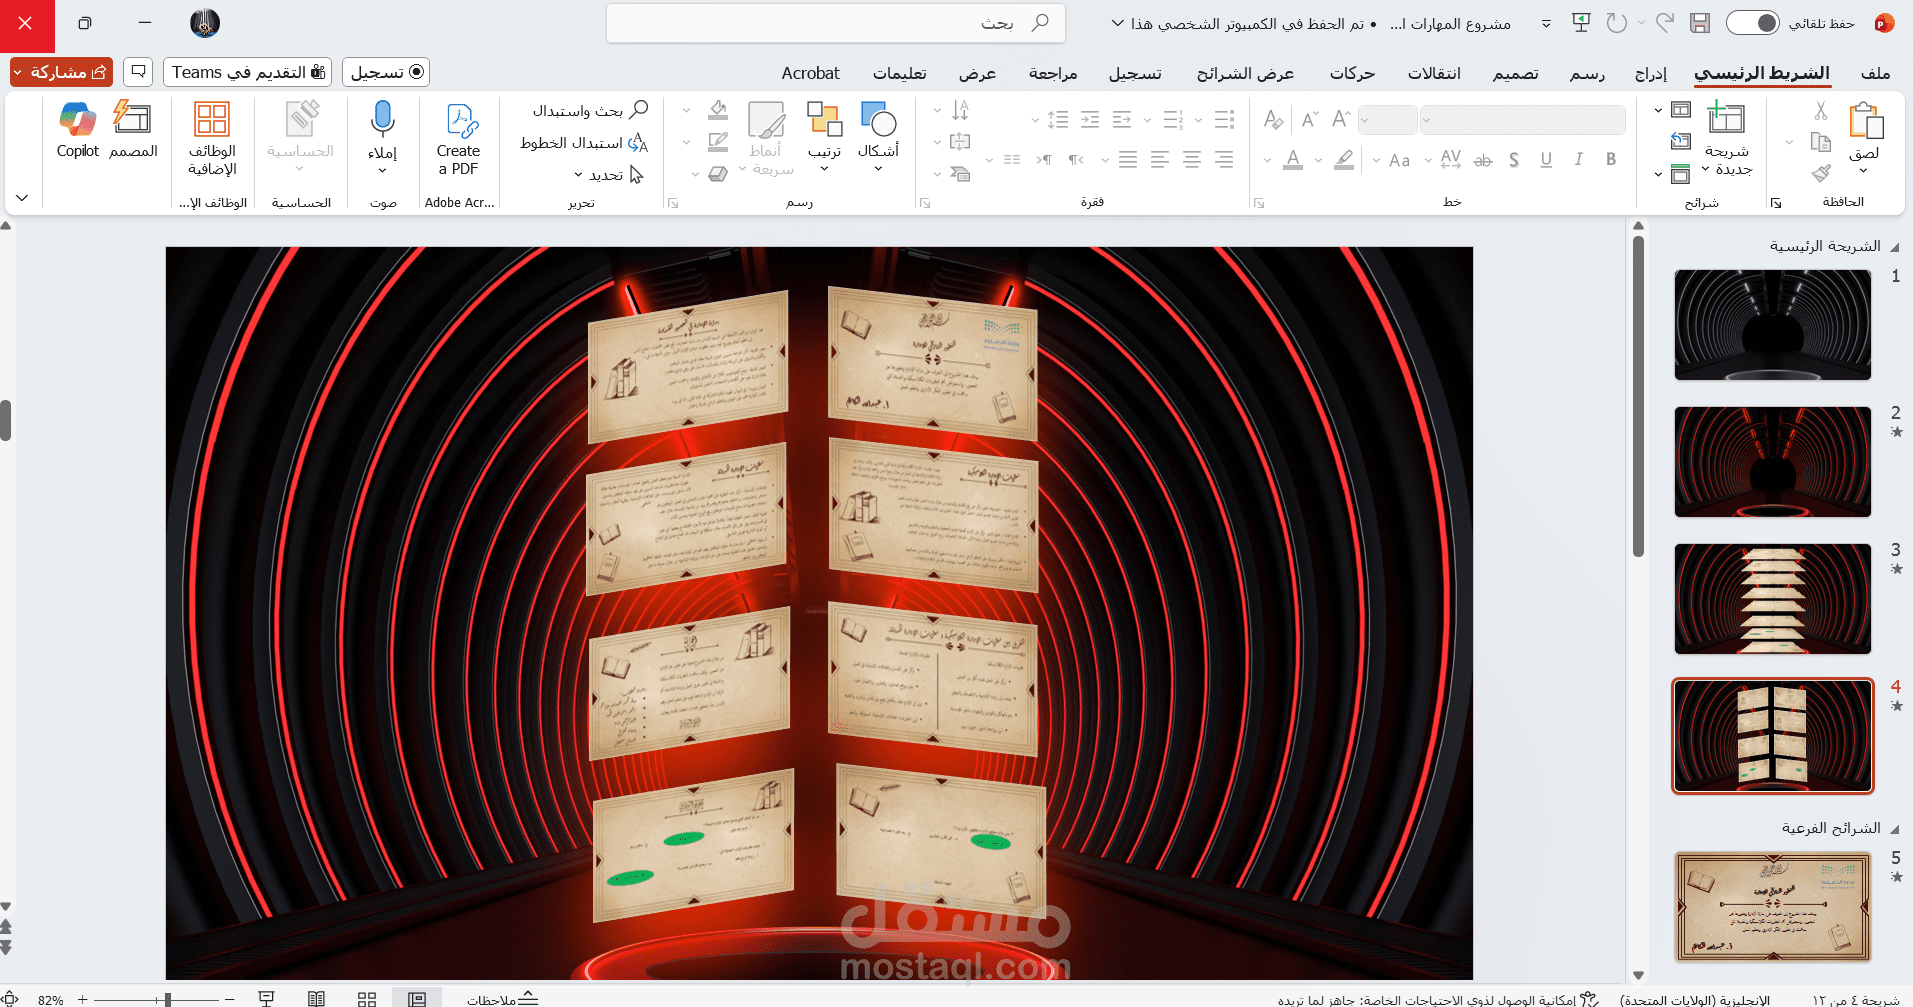The width and height of the screenshot is (1913, 1007).
Task: Click the Present in Teams button
Action: coord(247,72)
